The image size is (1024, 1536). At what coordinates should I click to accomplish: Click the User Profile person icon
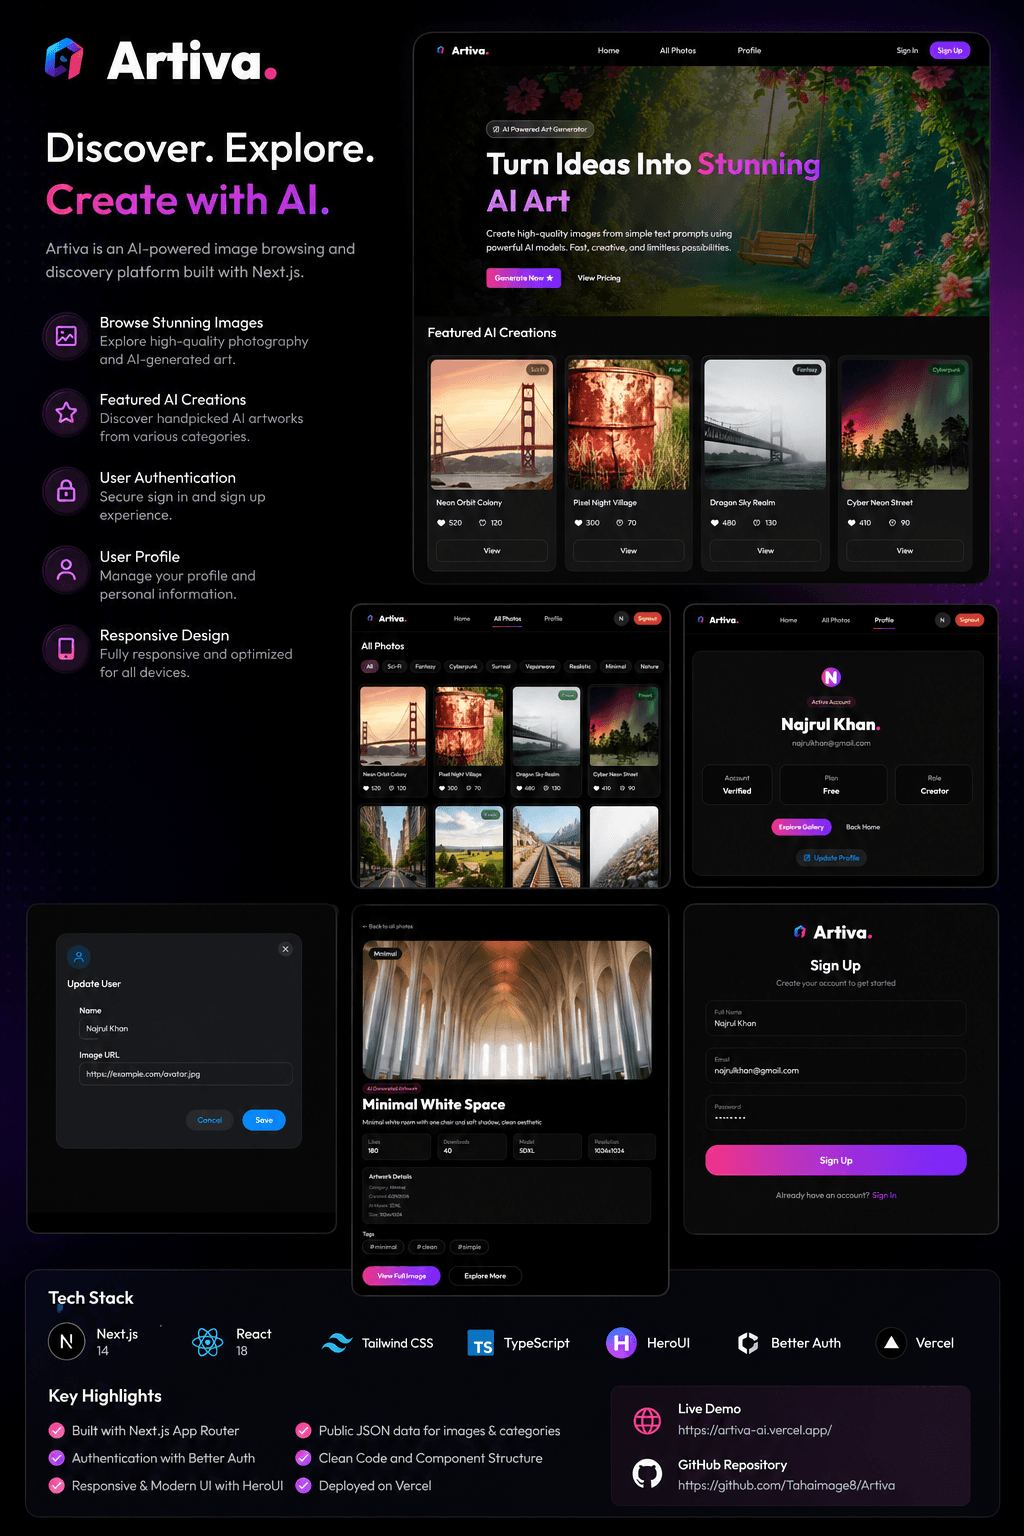pos(66,570)
